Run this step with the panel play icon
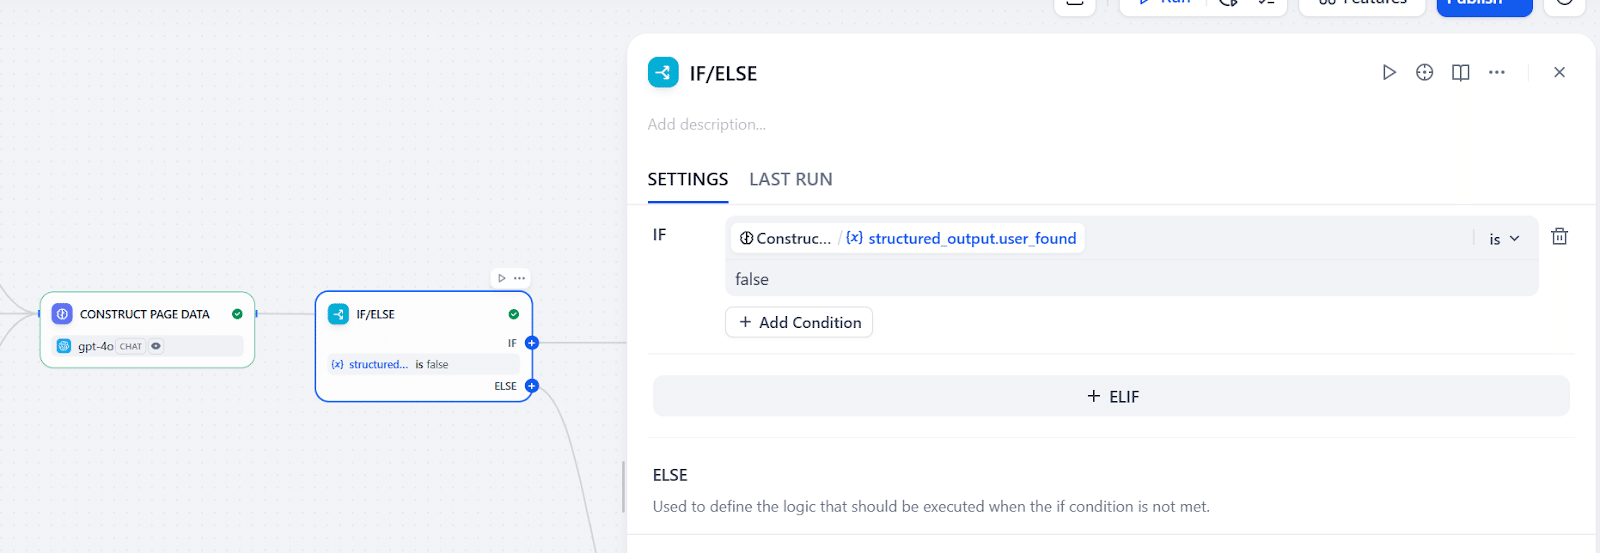The width and height of the screenshot is (1600, 553). pos(1389,72)
